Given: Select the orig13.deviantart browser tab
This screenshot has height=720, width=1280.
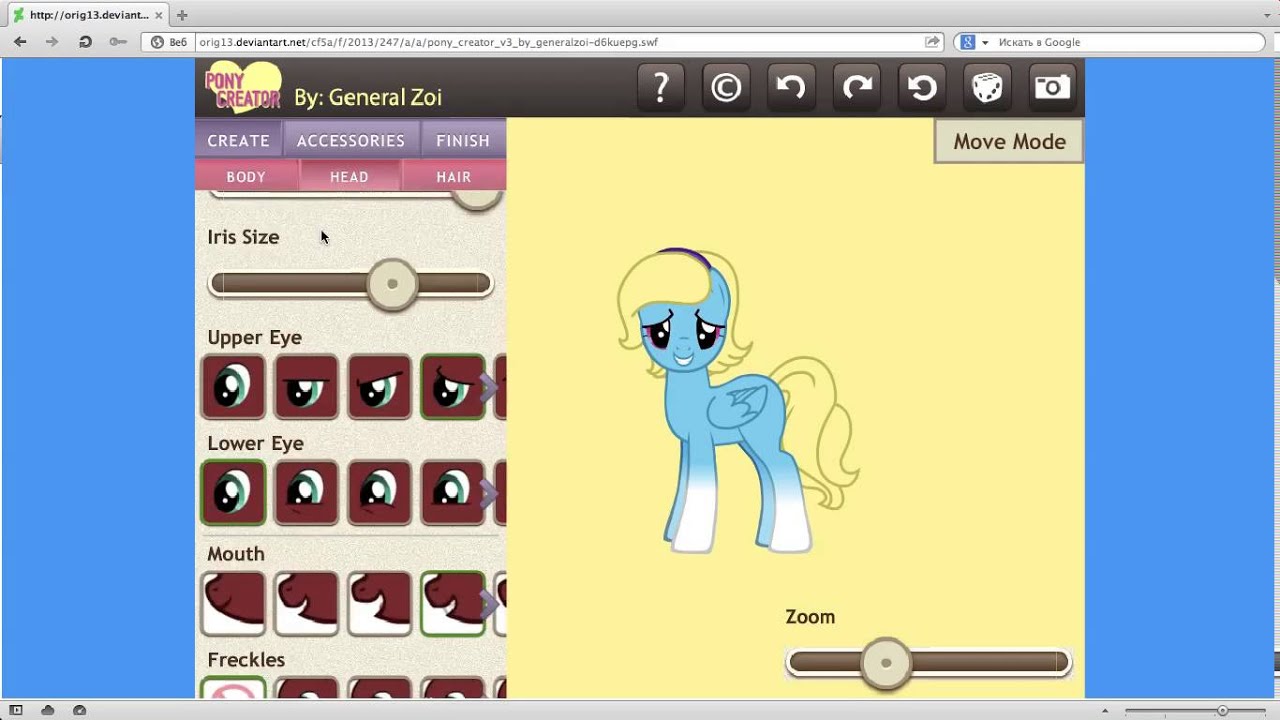Looking at the screenshot, I should 88,15.
